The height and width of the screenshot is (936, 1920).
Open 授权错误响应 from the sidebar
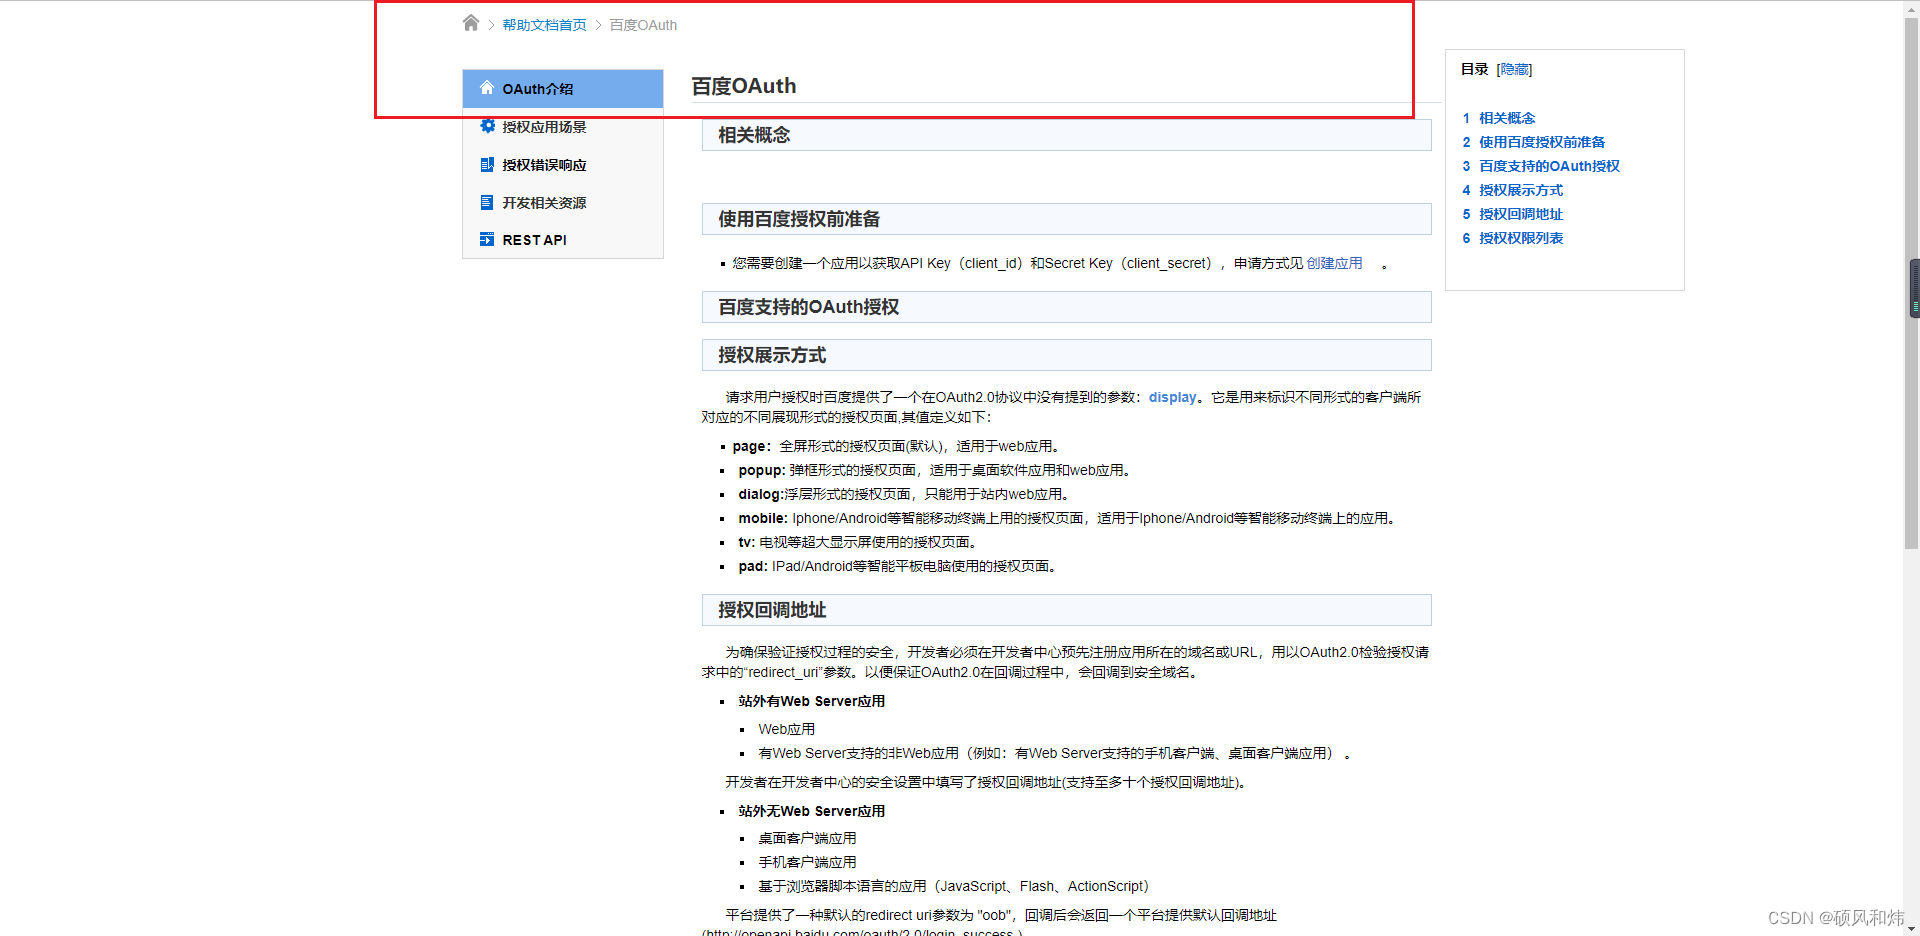click(544, 164)
